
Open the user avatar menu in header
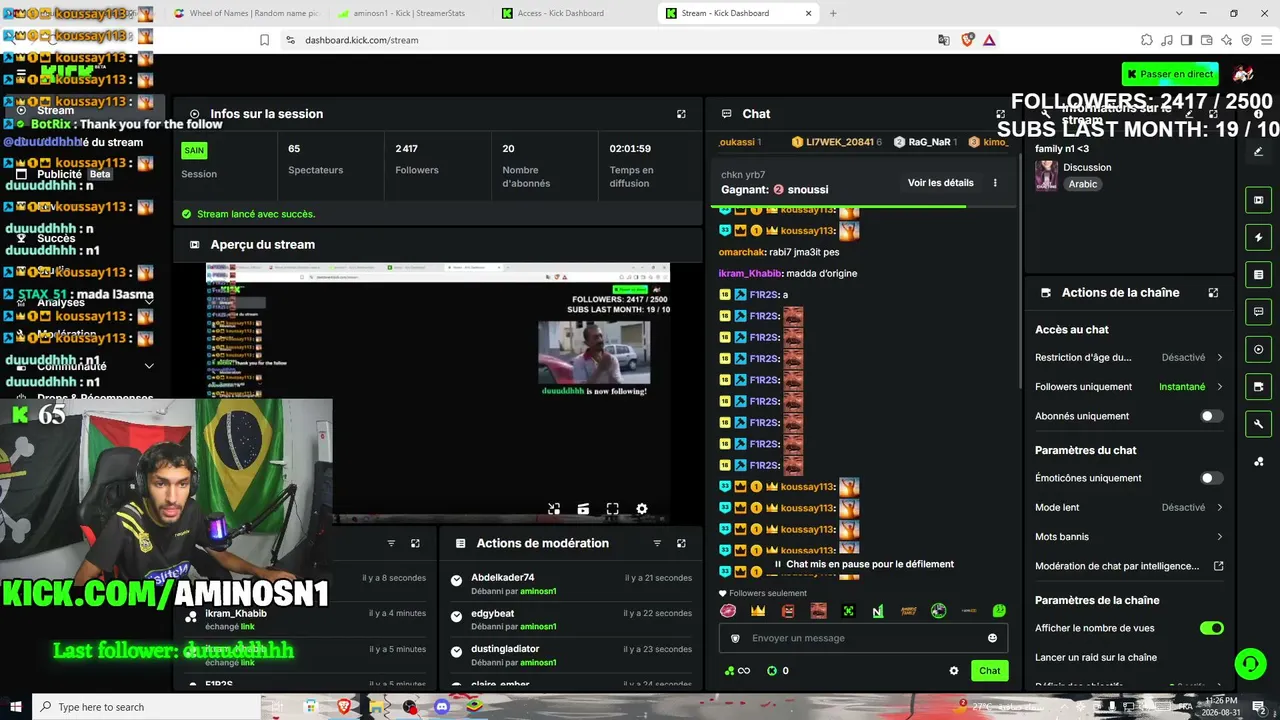coord(1244,74)
